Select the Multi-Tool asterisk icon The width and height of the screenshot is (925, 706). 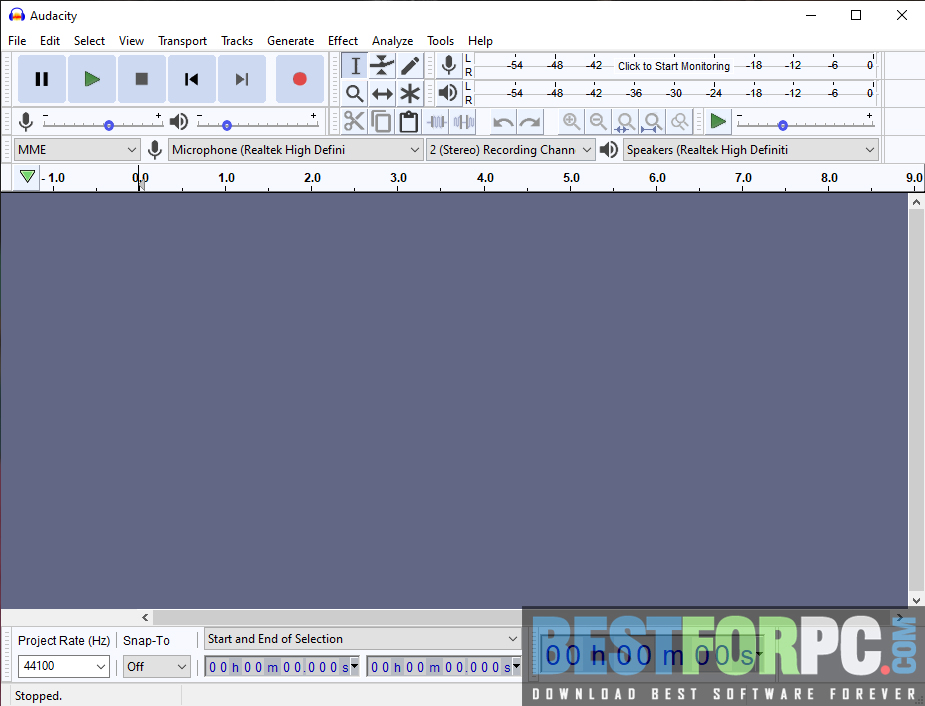410,93
